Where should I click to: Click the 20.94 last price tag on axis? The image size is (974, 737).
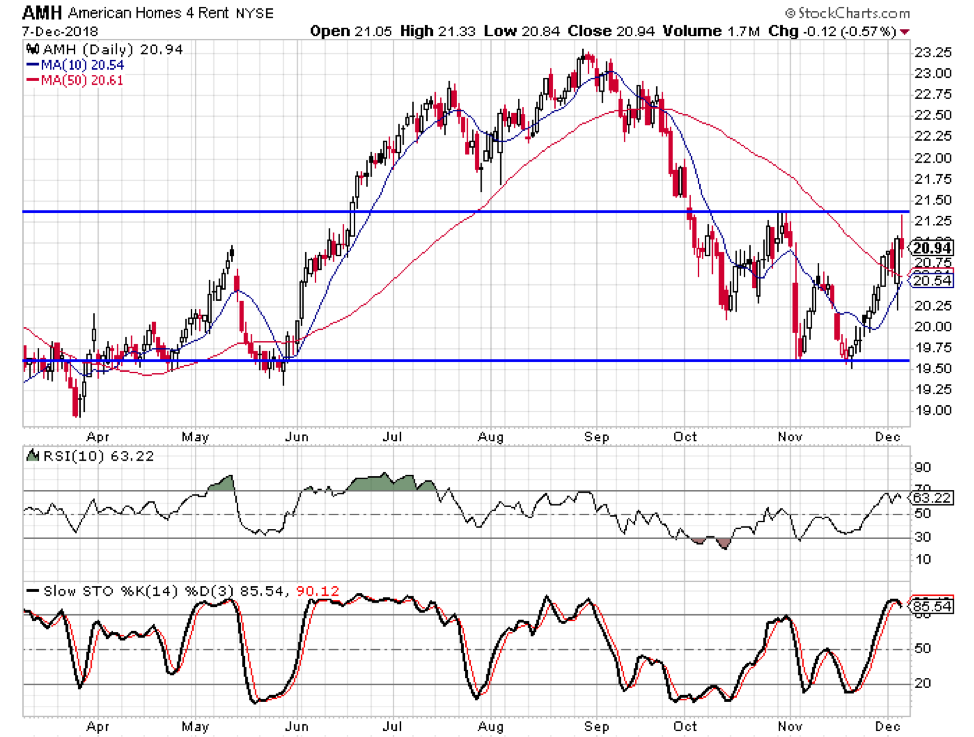pyautogui.click(x=932, y=248)
